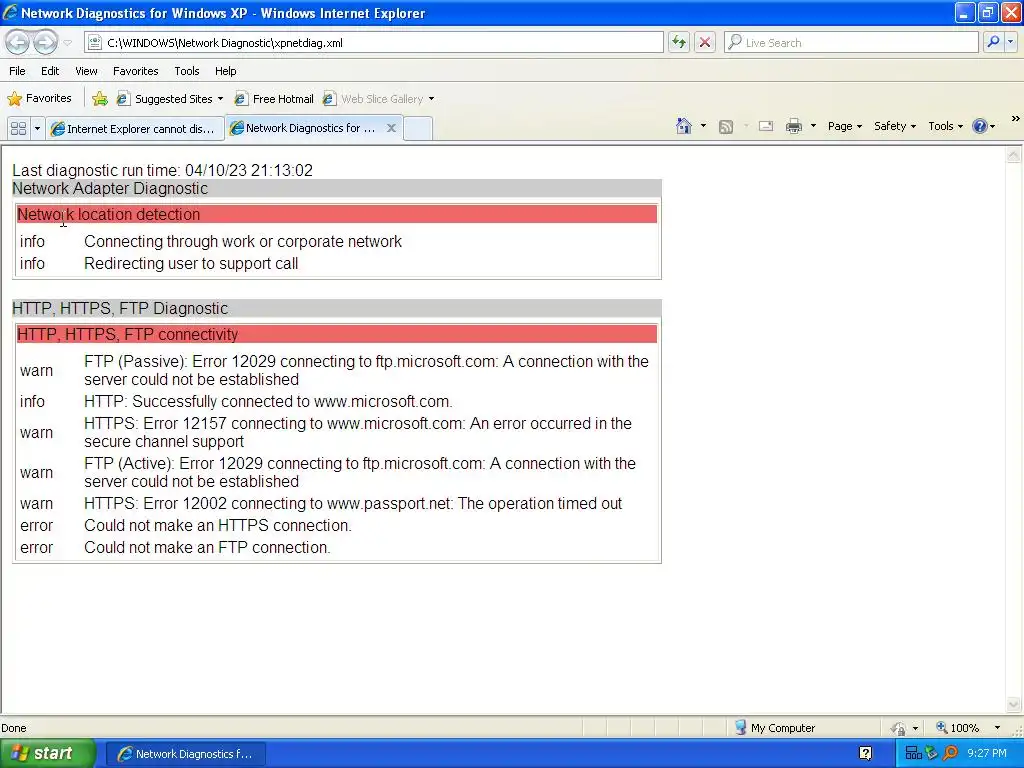Select the Network Diagnostics tab

coord(304,128)
